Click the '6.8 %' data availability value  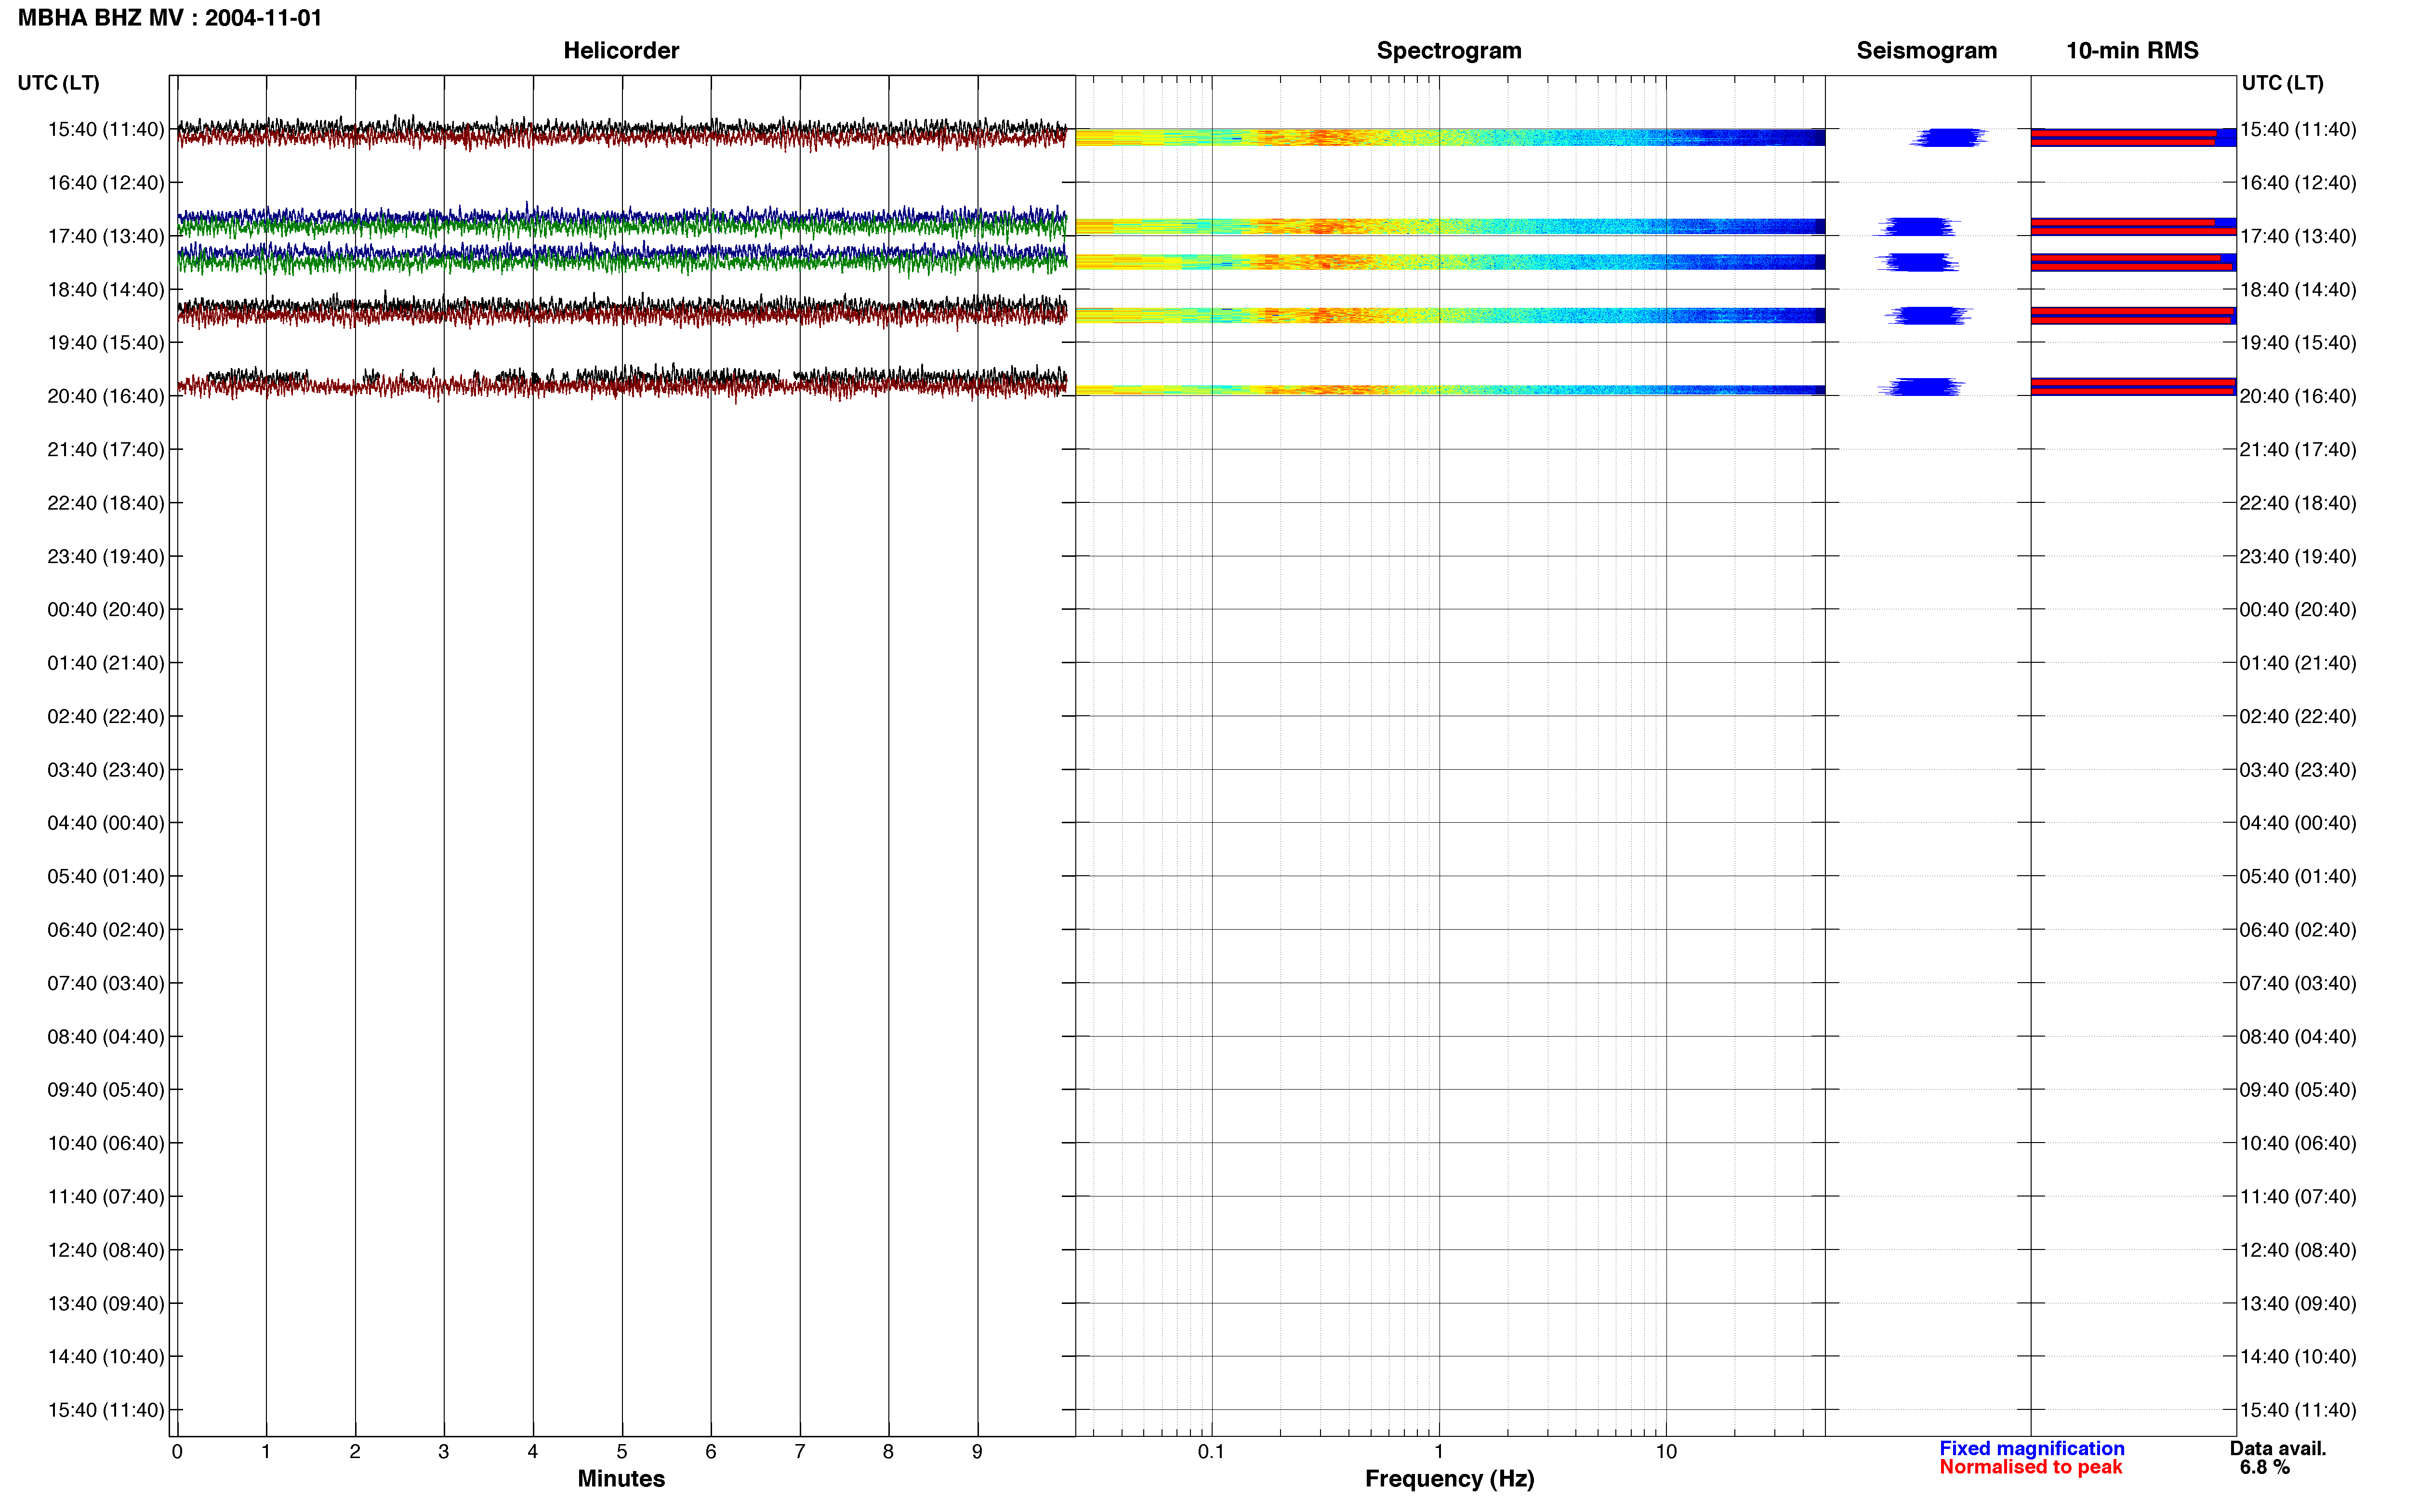pyautogui.click(x=2264, y=1467)
